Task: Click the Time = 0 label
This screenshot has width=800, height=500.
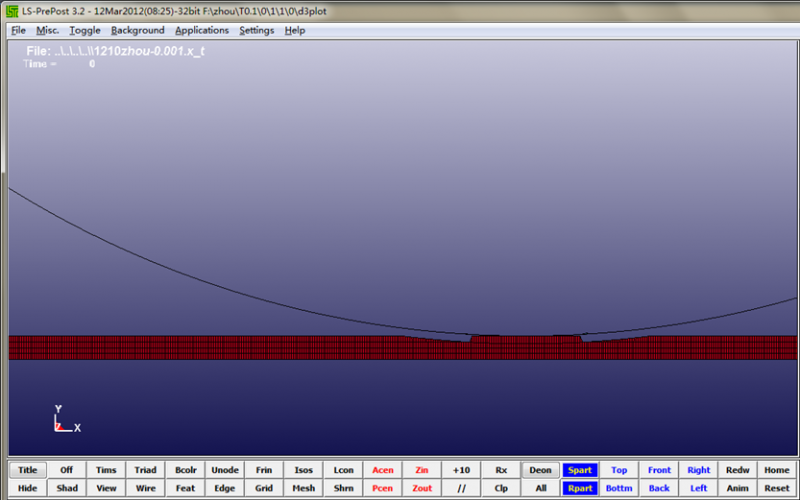Action: click(x=59, y=64)
